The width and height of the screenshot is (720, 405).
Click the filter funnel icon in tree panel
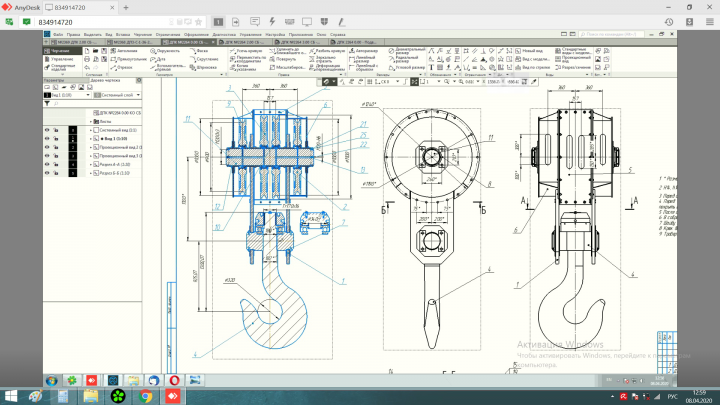[x=47, y=104]
